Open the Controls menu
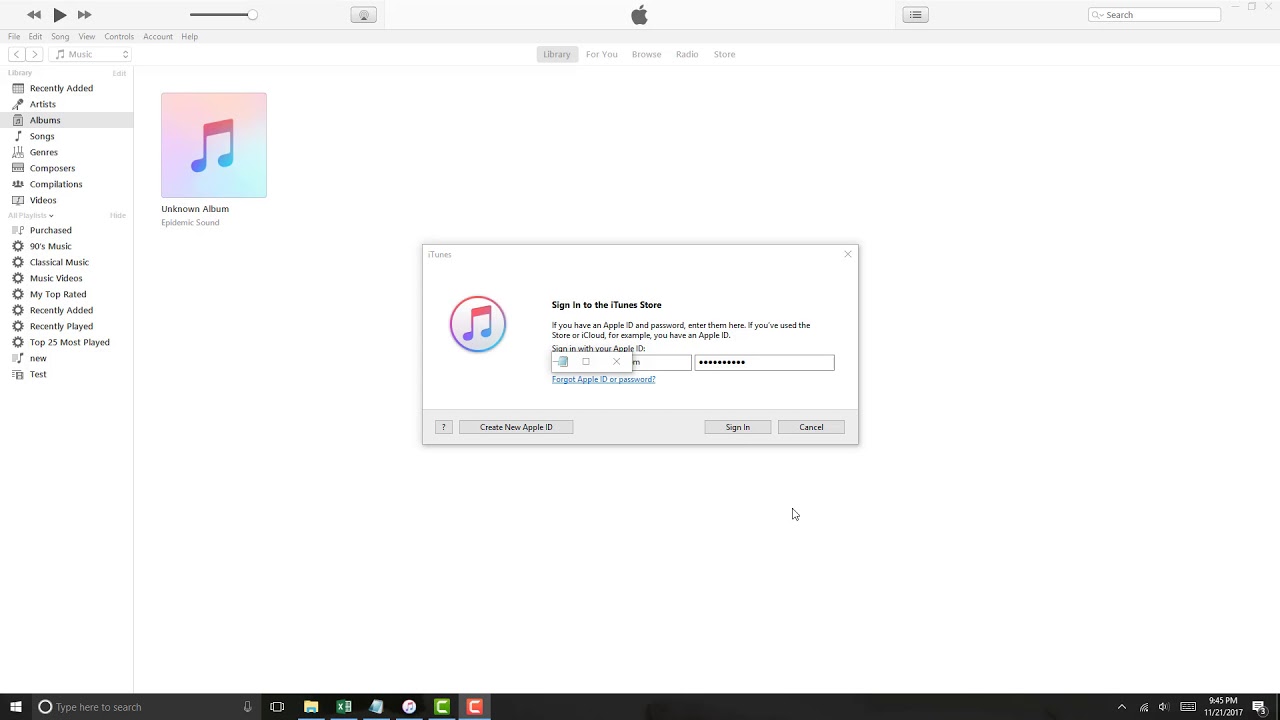The width and height of the screenshot is (1280, 720). point(119,37)
